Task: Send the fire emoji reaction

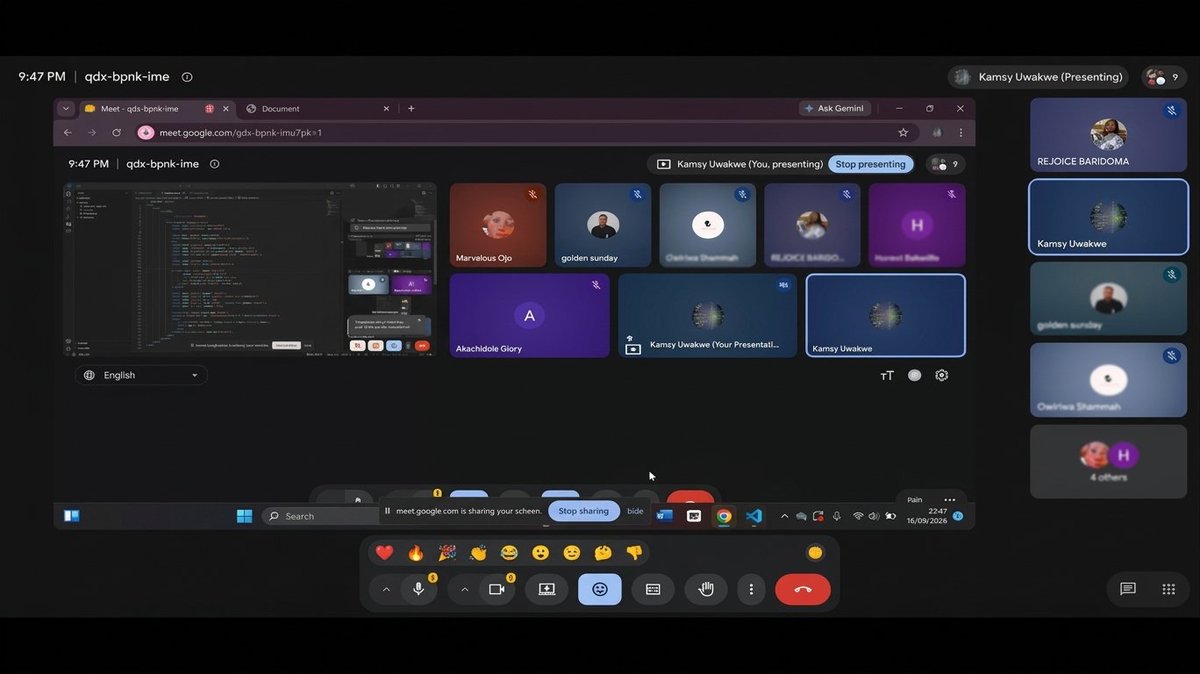Action: click(x=416, y=553)
